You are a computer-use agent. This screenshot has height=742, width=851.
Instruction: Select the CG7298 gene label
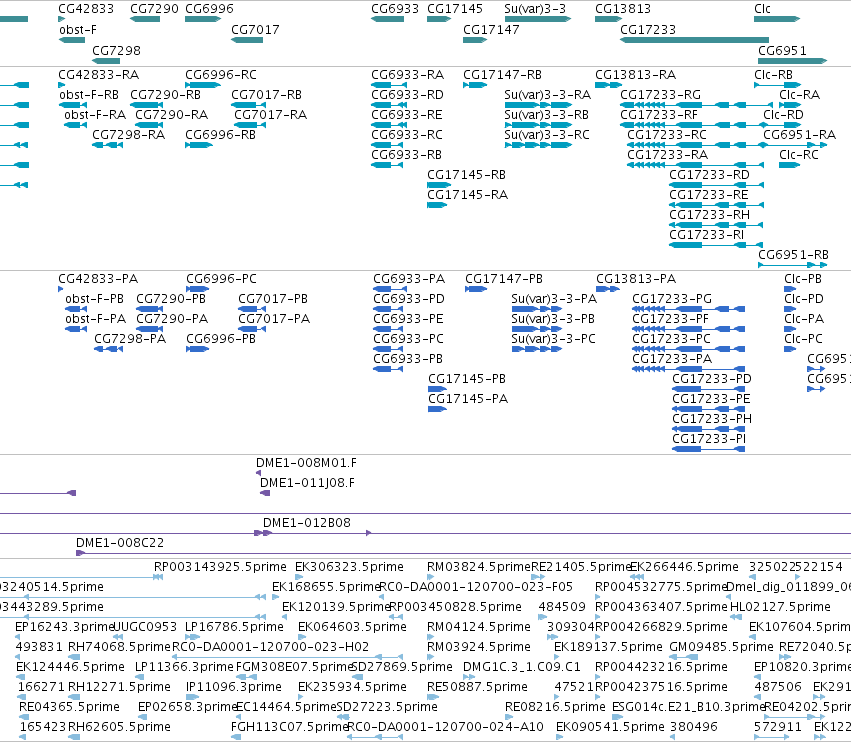click(x=116, y=50)
